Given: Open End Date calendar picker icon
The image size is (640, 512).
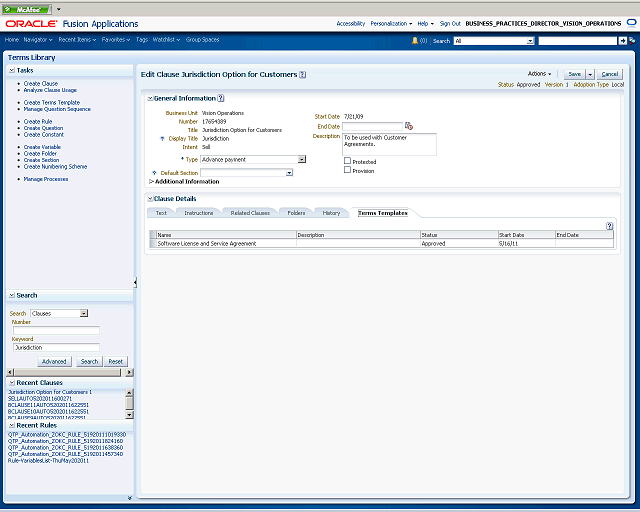Looking at the screenshot, I should point(409,126).
